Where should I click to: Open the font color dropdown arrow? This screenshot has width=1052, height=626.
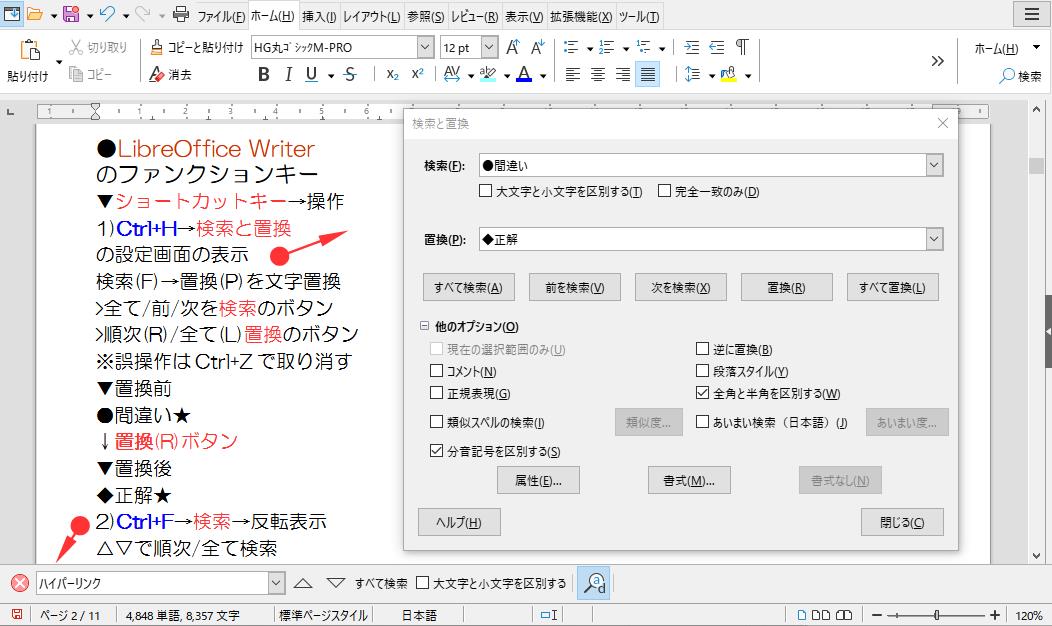(543, 76)
